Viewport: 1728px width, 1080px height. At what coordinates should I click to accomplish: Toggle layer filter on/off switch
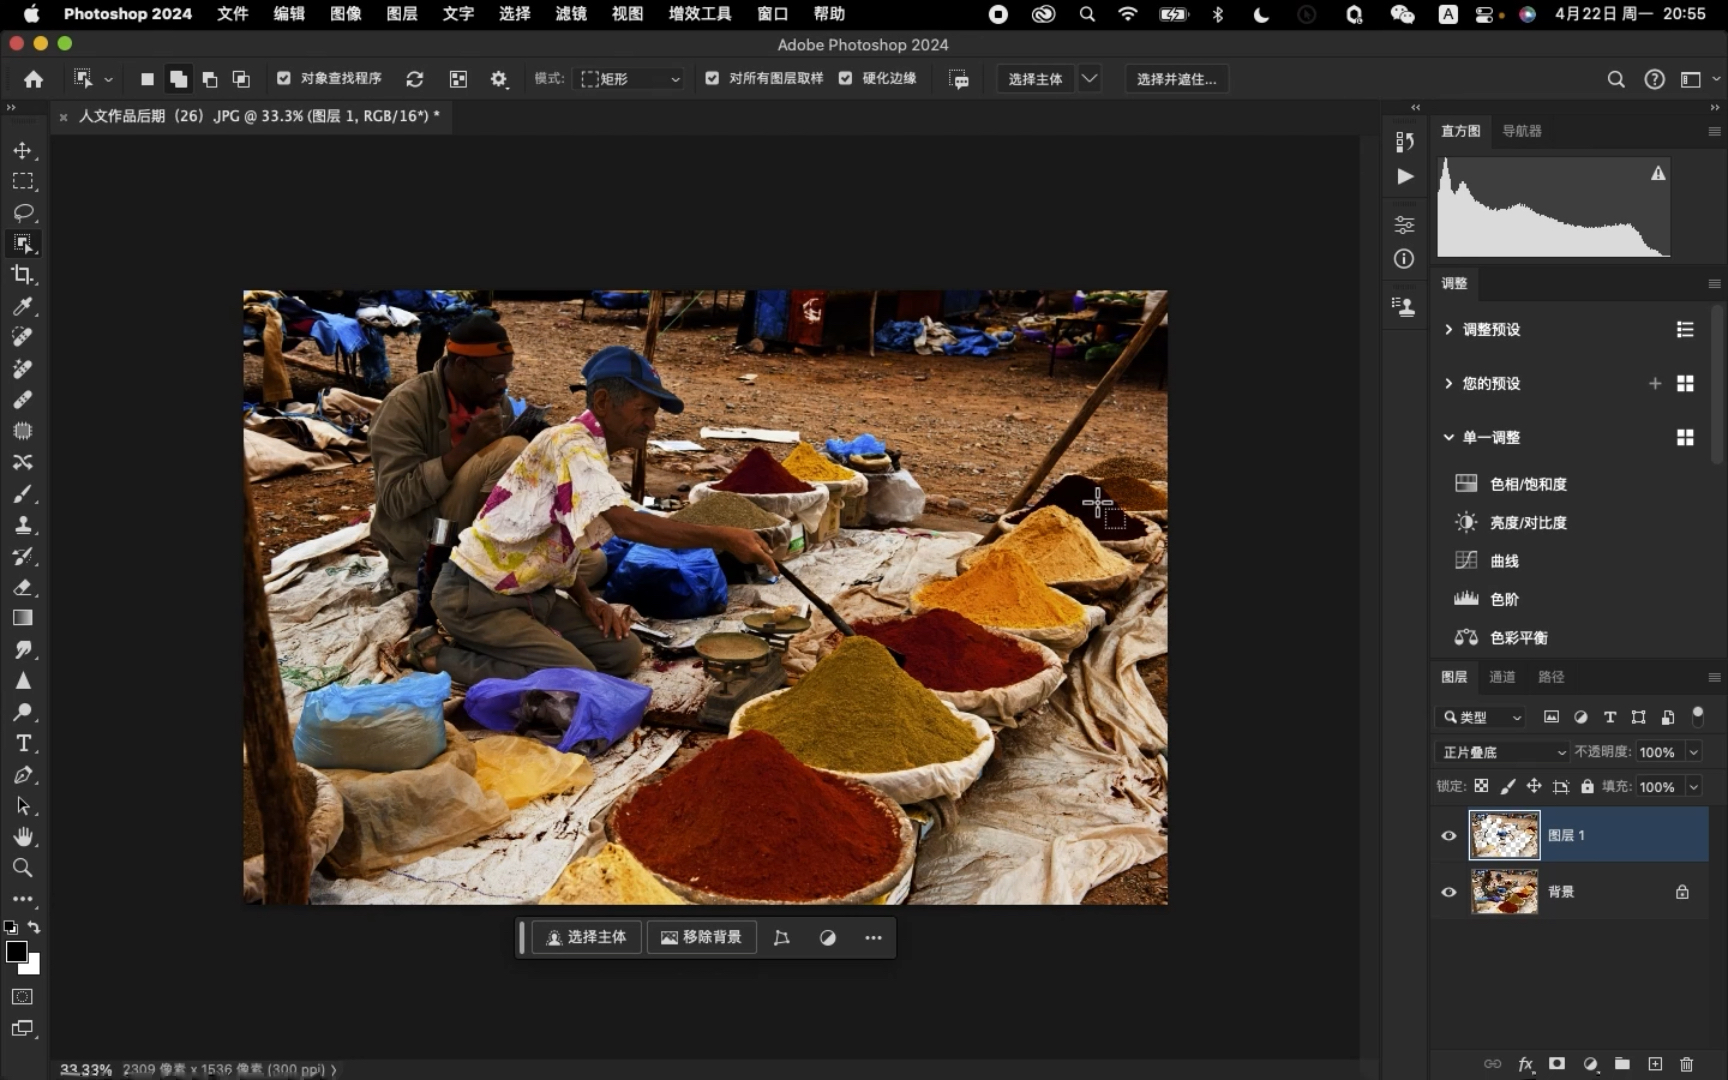[1697, 716]
